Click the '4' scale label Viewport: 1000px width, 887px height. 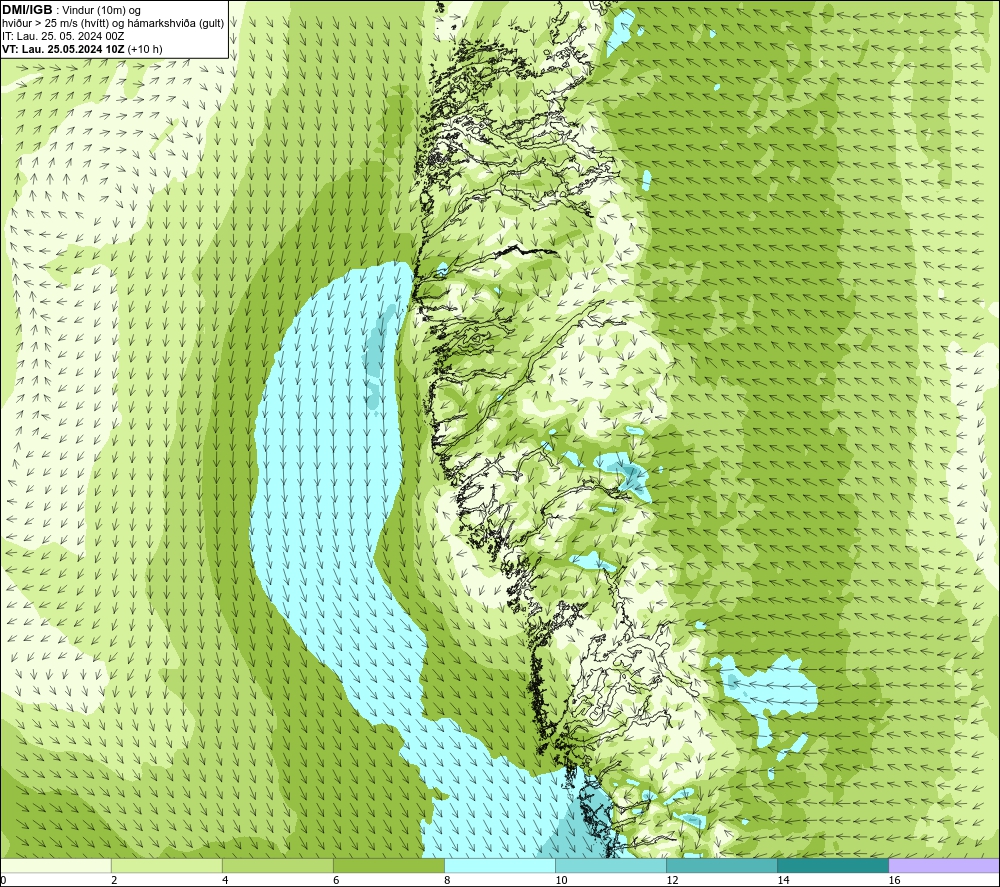coord(225,881)
